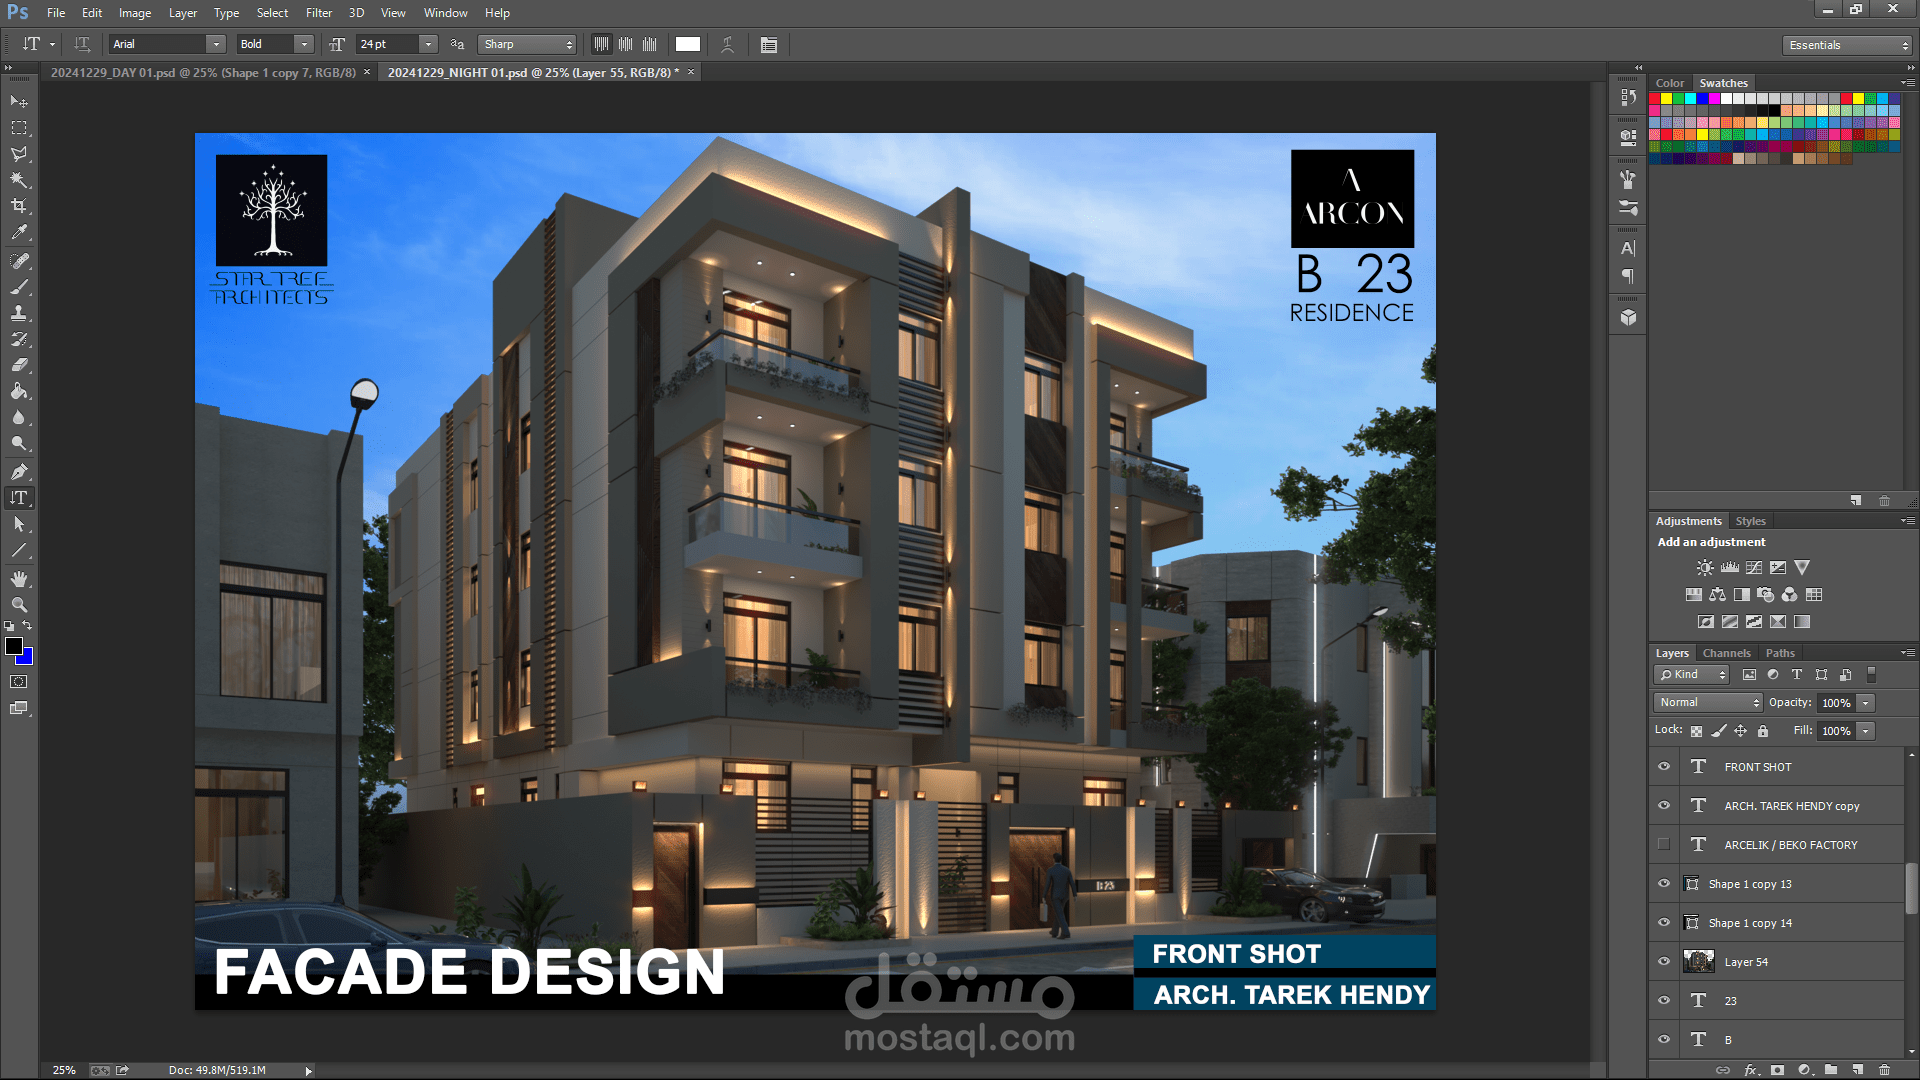Viewport: 1920px width, 1080px height.
Task: Select the Crop tool
Action: [x=19, y=206]
